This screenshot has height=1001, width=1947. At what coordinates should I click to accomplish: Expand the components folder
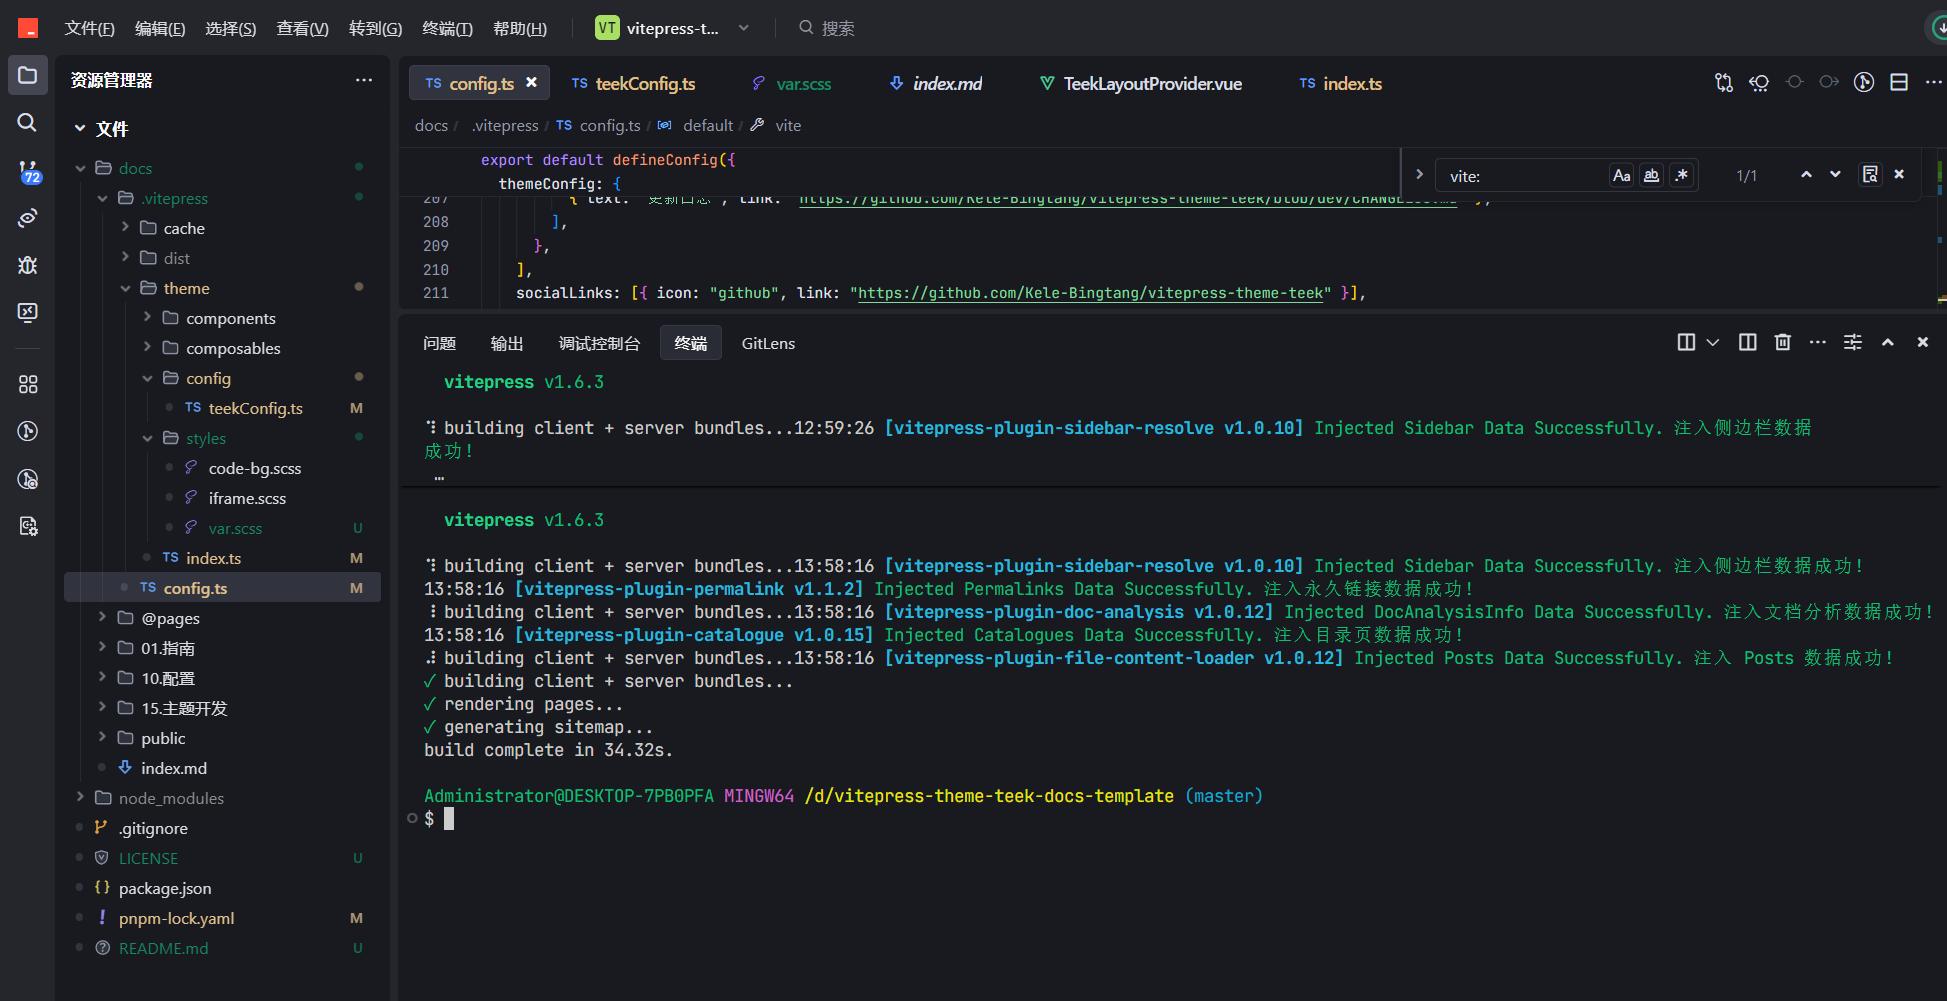[x=148, y=318]
